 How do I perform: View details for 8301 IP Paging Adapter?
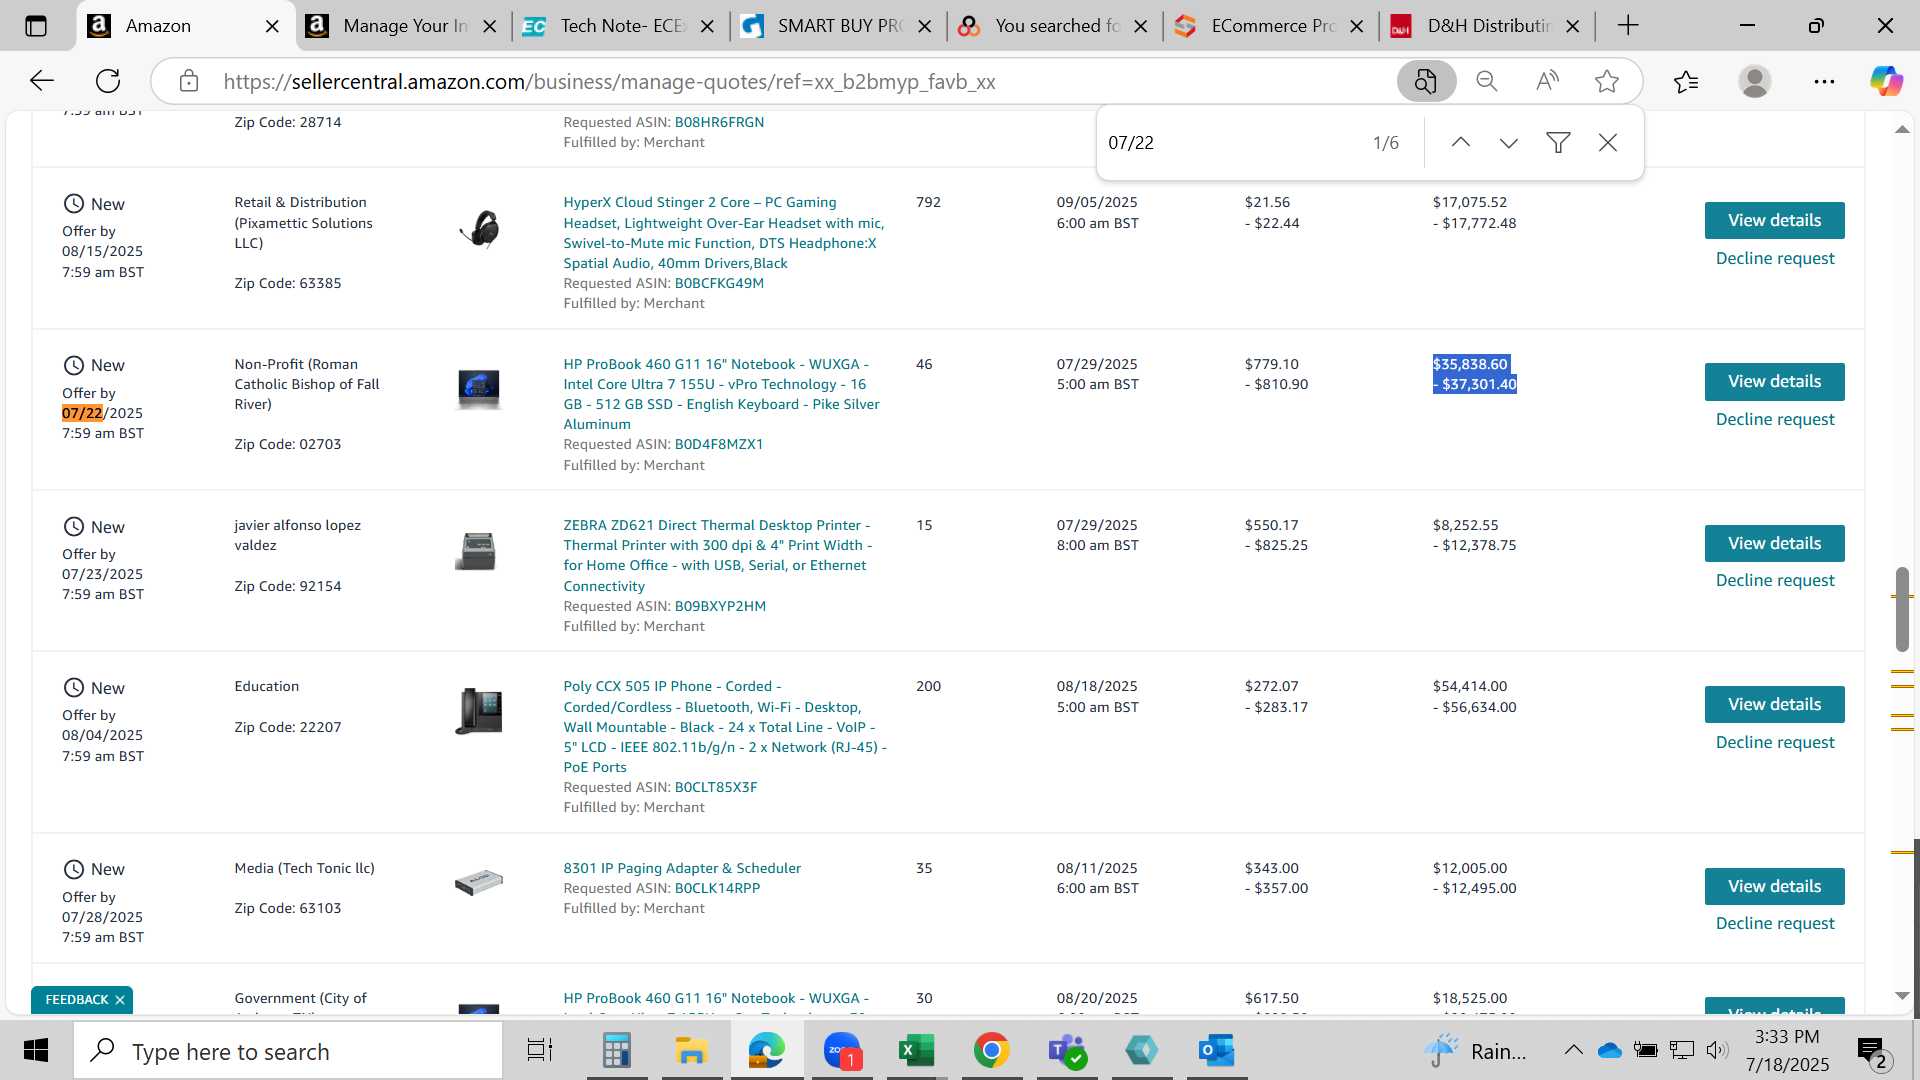coord(1774,886)
